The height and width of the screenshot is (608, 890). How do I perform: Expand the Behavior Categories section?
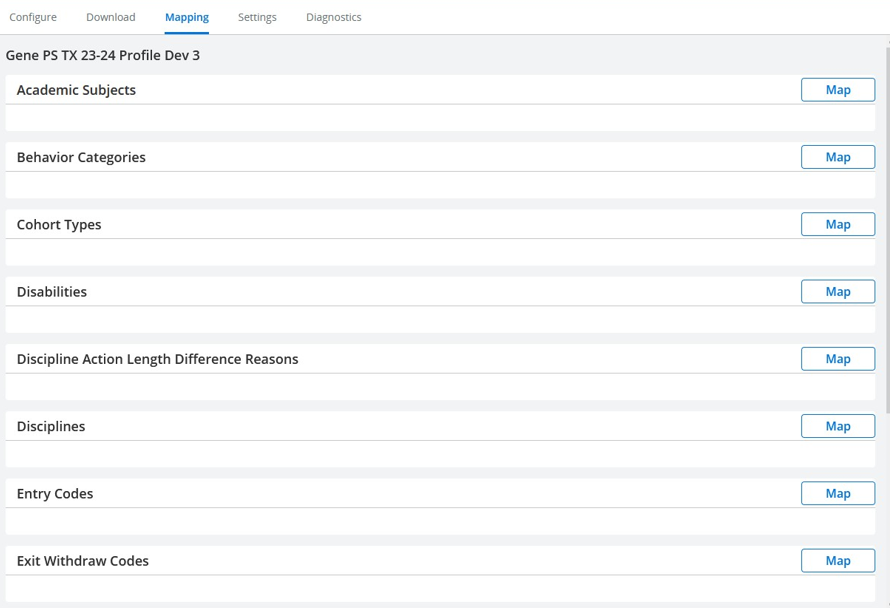(x=80, y=157)
